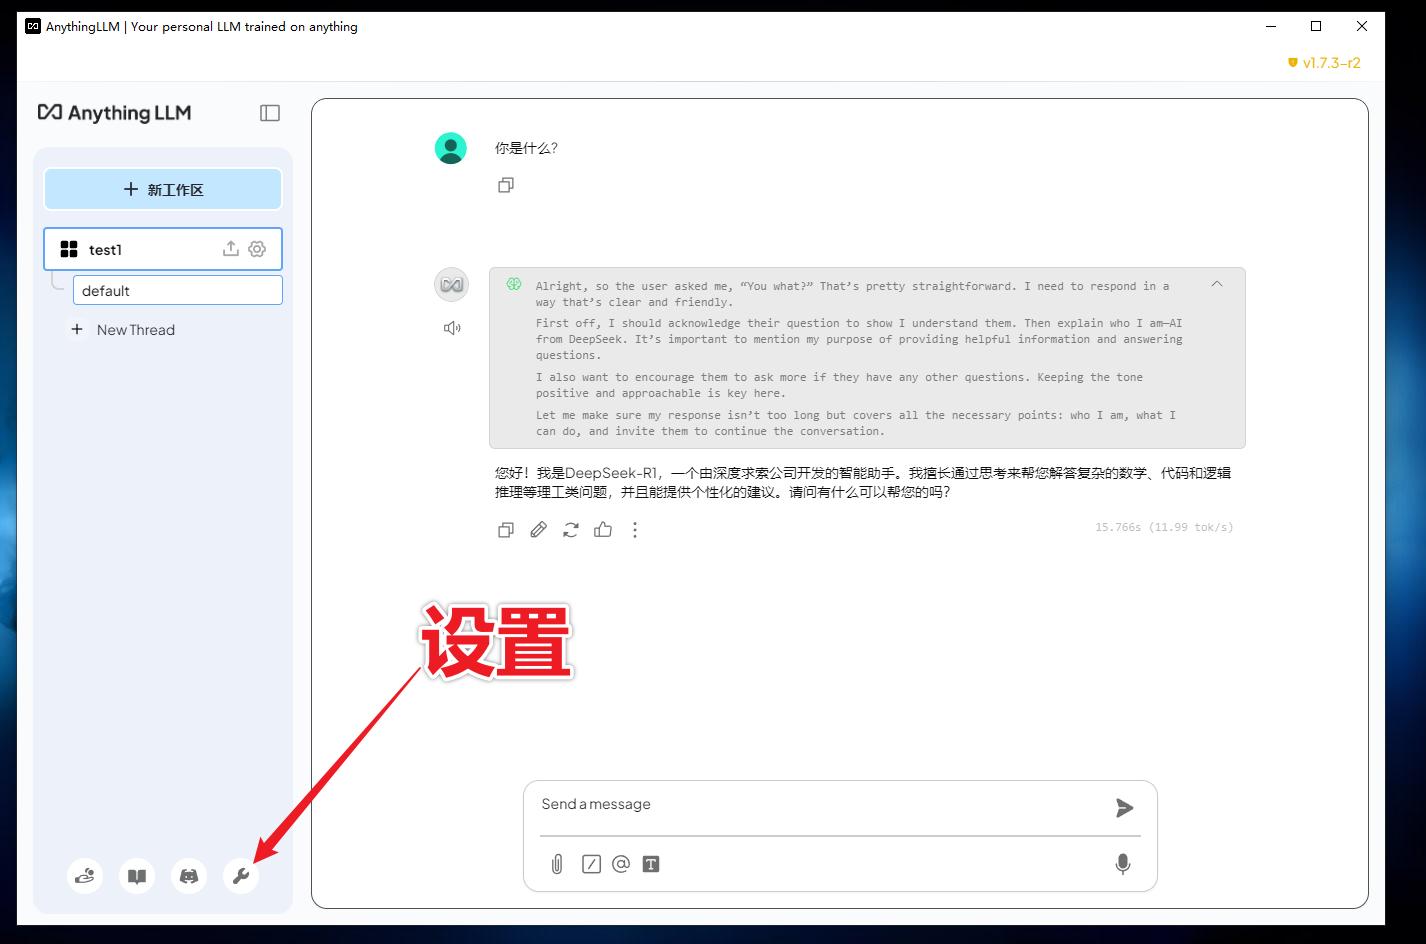Click the Anything LLM logo

tap(114, 113)
